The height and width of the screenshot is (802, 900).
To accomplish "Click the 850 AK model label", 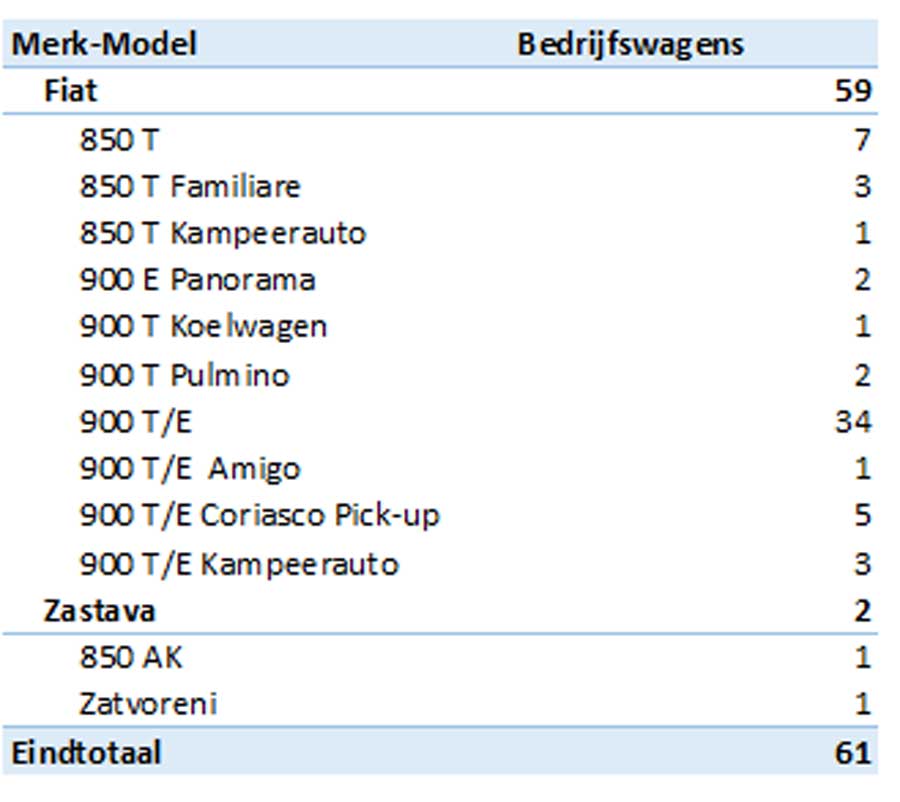I will [131, 657].
